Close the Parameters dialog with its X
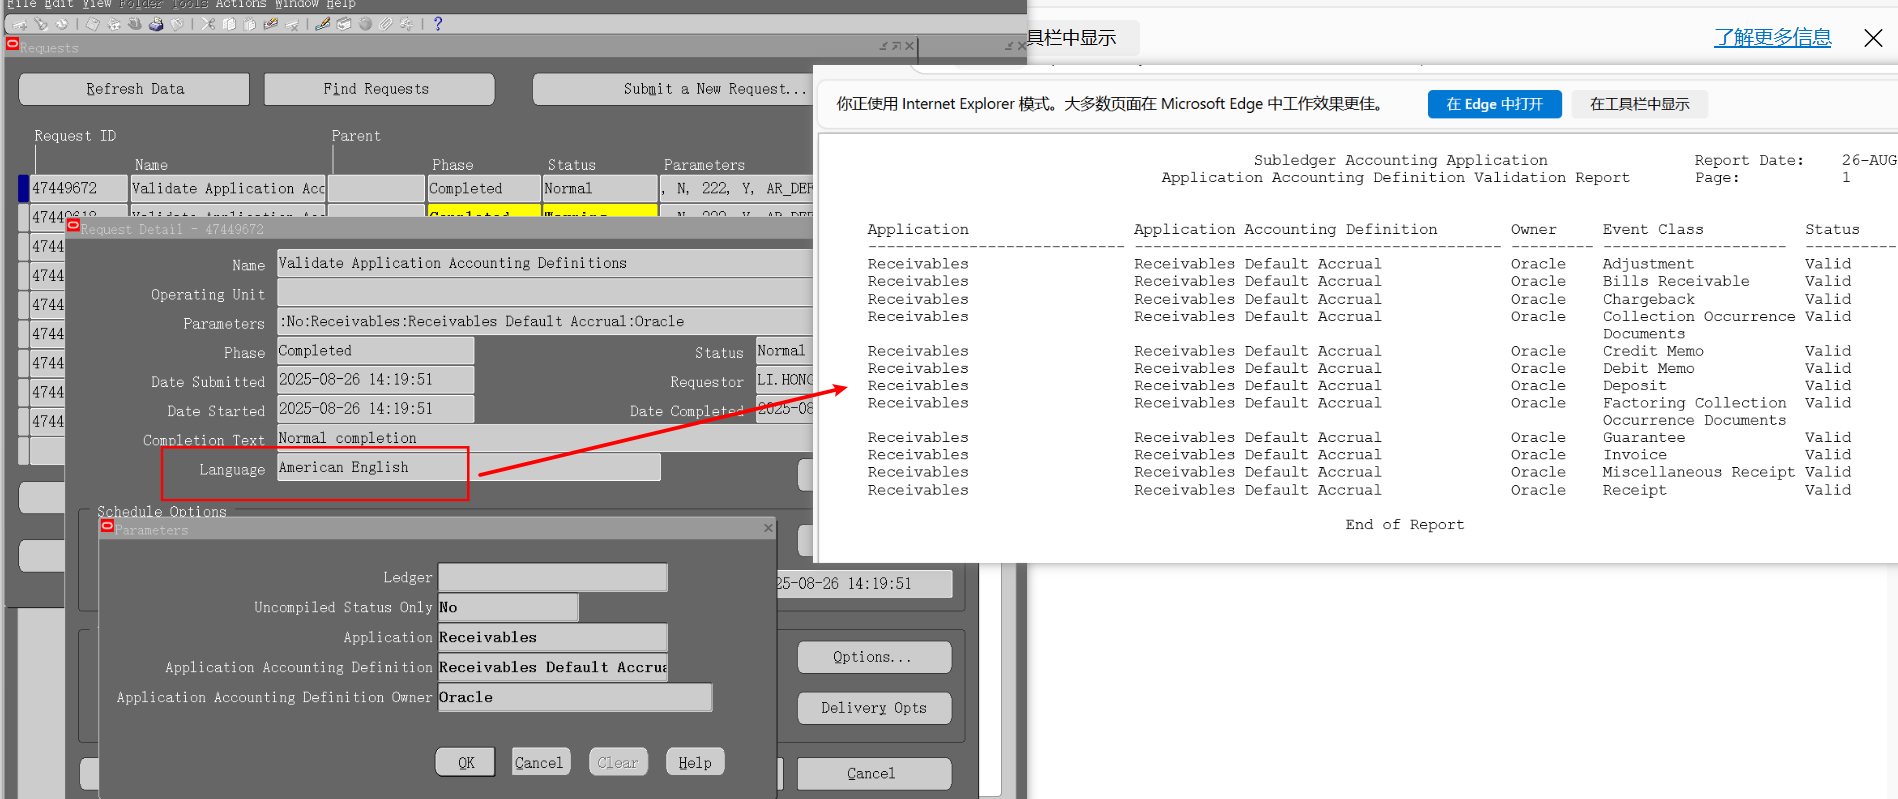This screenshot has width=1898, height=799. [x=768, y=528]
